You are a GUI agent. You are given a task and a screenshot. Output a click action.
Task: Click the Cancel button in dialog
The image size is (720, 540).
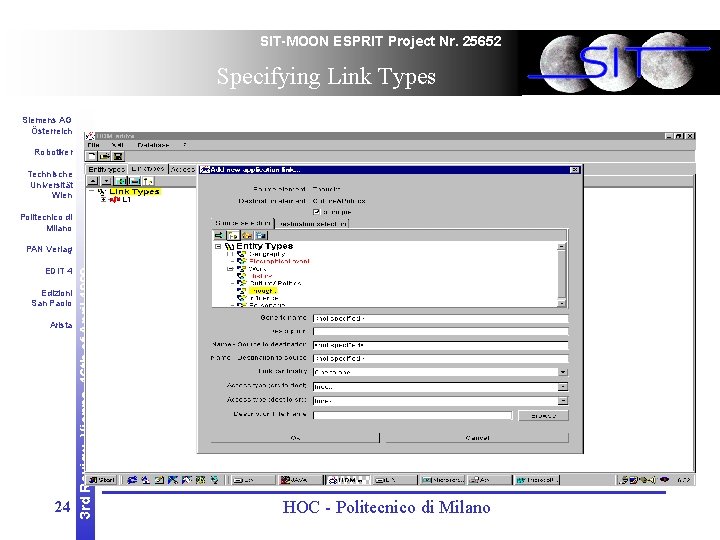pyautogui.click(x=477, y=438)
